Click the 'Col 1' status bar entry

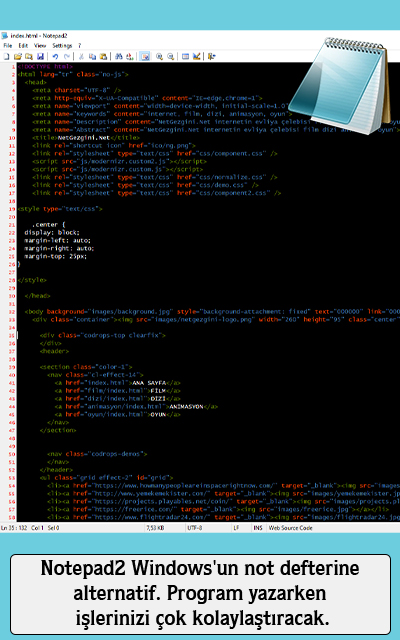[x=37, y=528]
